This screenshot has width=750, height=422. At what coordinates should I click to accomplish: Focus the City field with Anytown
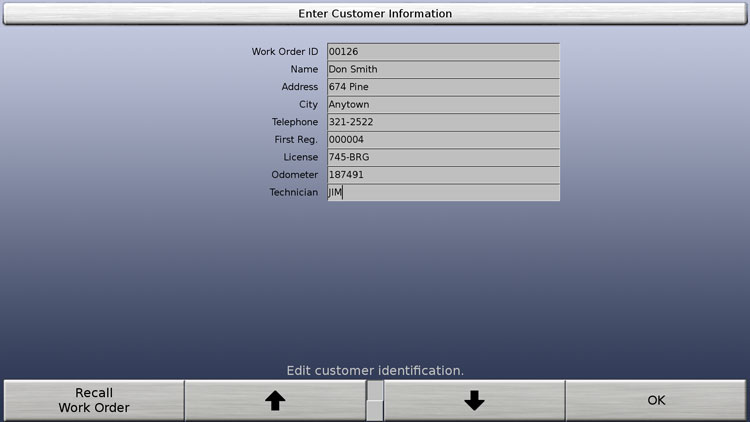[442, 105]
